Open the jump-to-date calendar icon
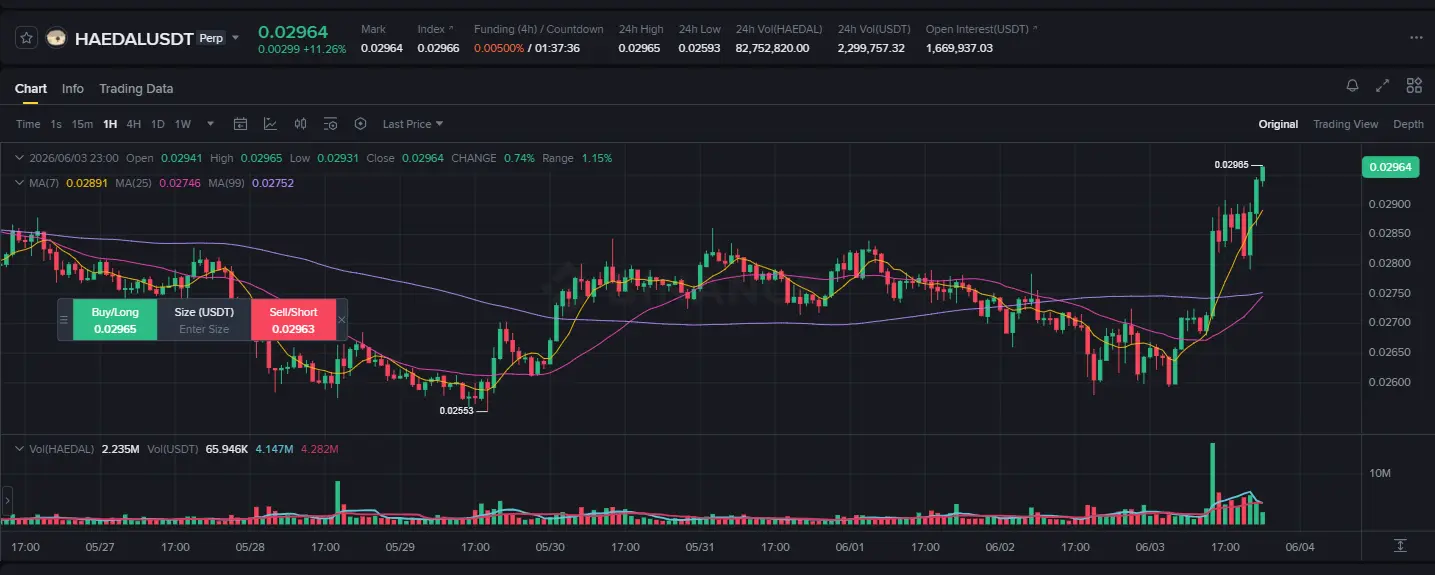Viewport: 1435px width, 575px height. point(240,124)
